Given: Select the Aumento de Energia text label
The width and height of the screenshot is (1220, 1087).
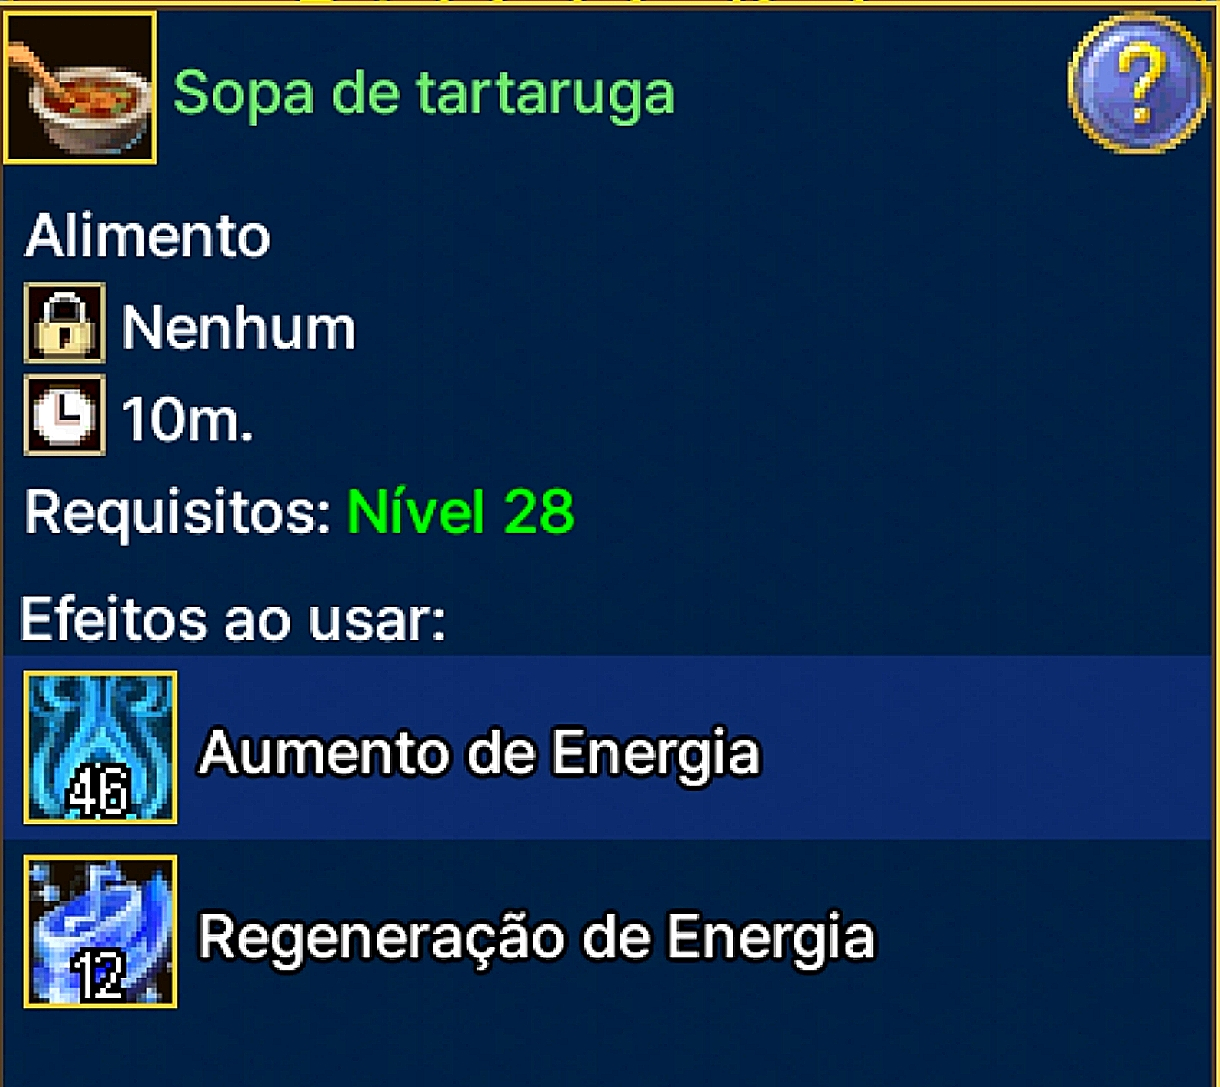Looking at the screenshot, I should tap(479, 752).
